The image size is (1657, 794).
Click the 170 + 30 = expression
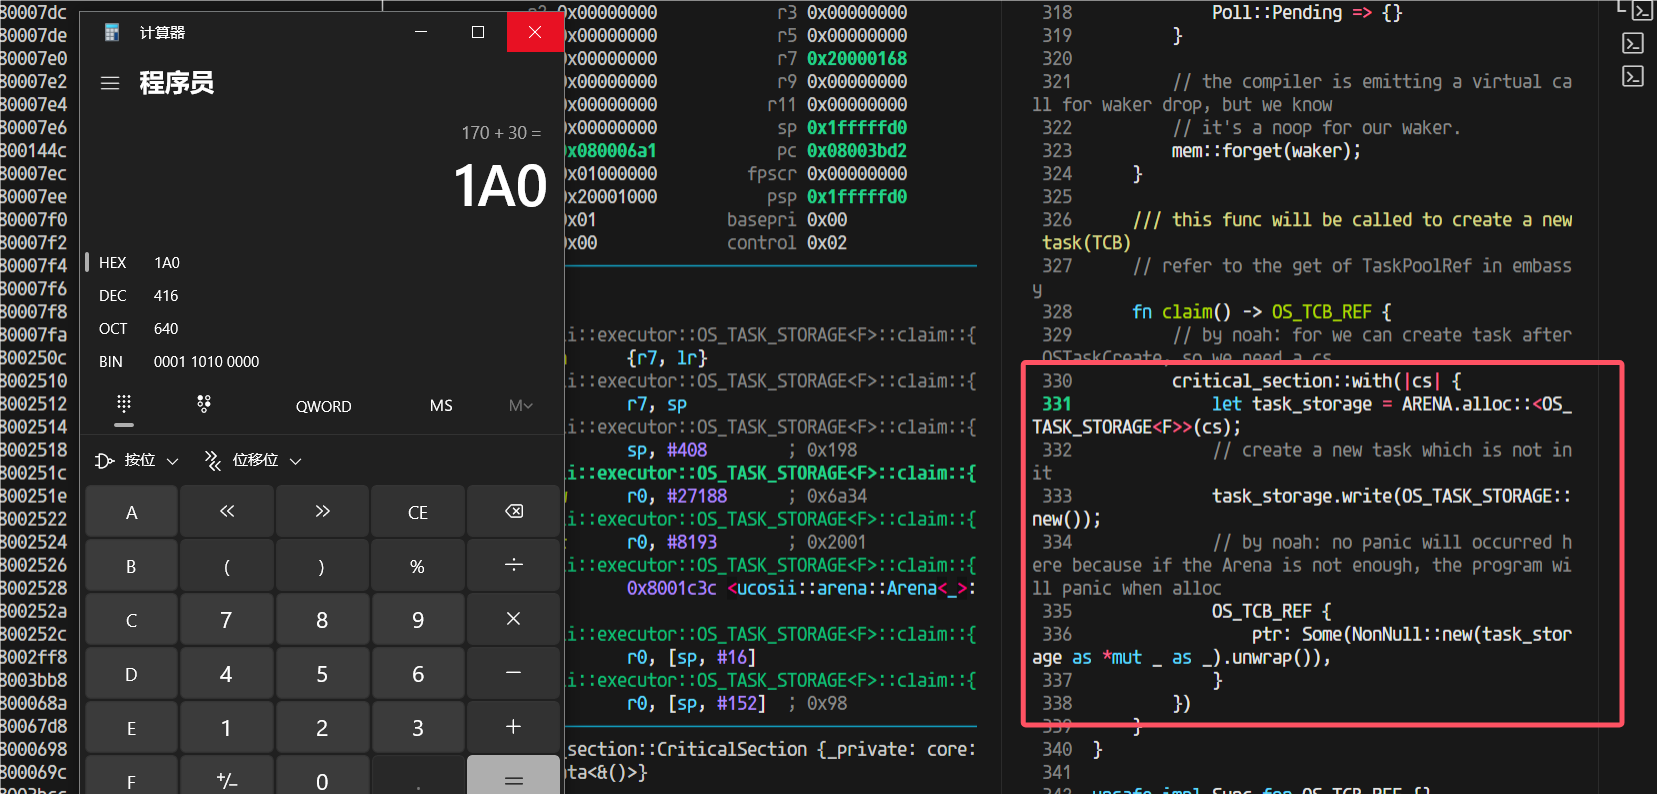[x=501, y=133]
